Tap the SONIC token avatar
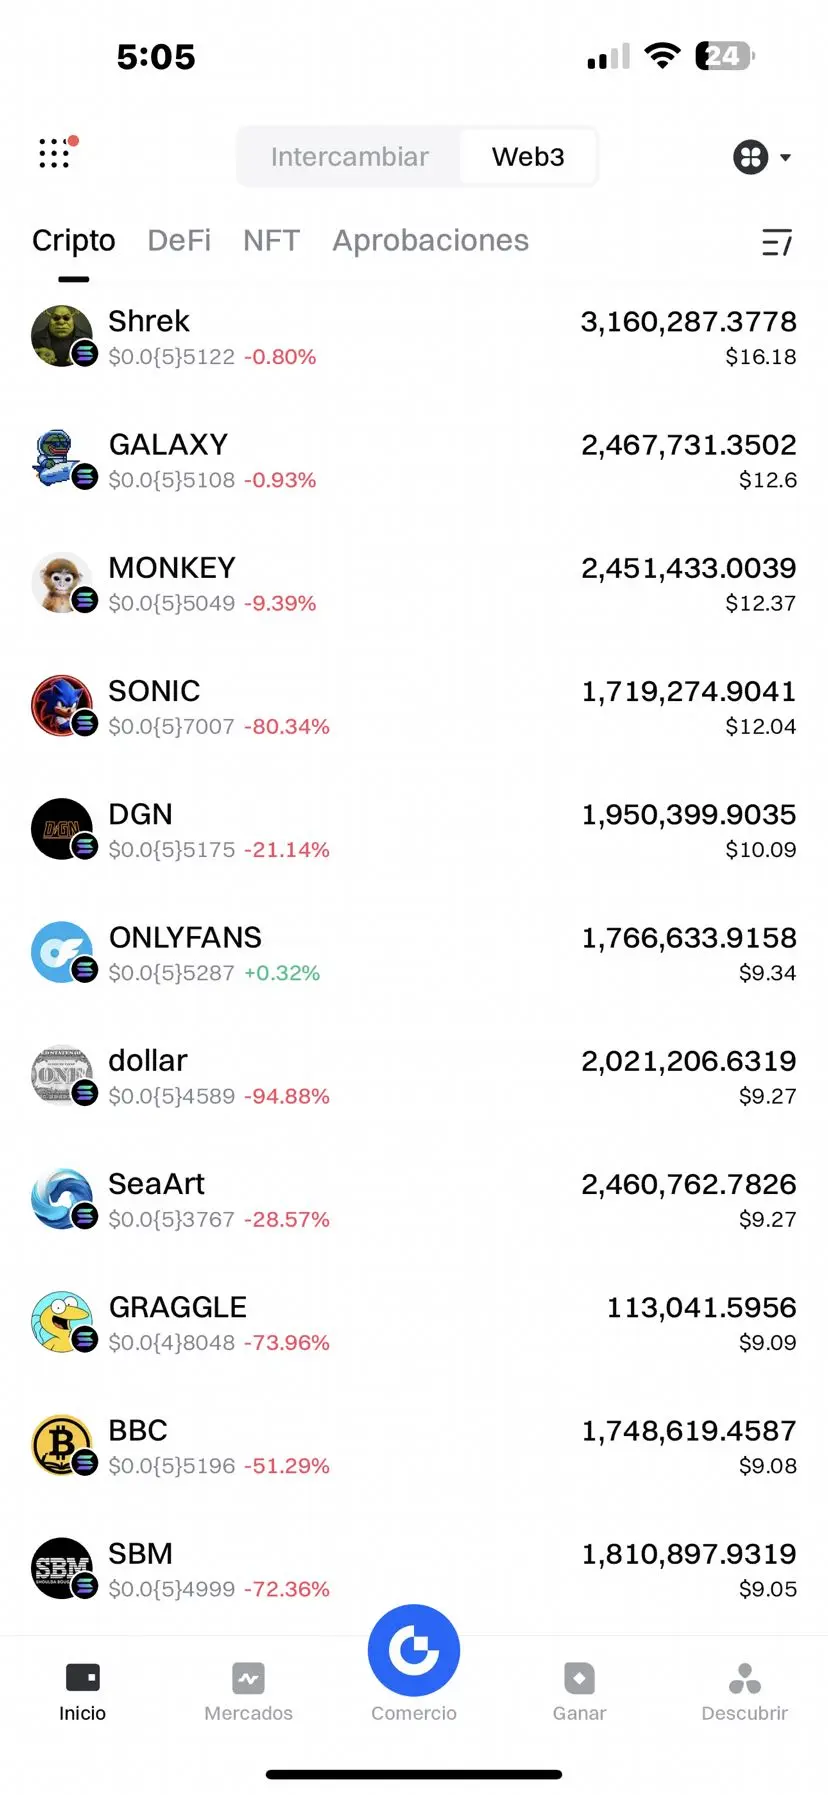Viewport: 828px width, 1795px height. tap(62, 706)
